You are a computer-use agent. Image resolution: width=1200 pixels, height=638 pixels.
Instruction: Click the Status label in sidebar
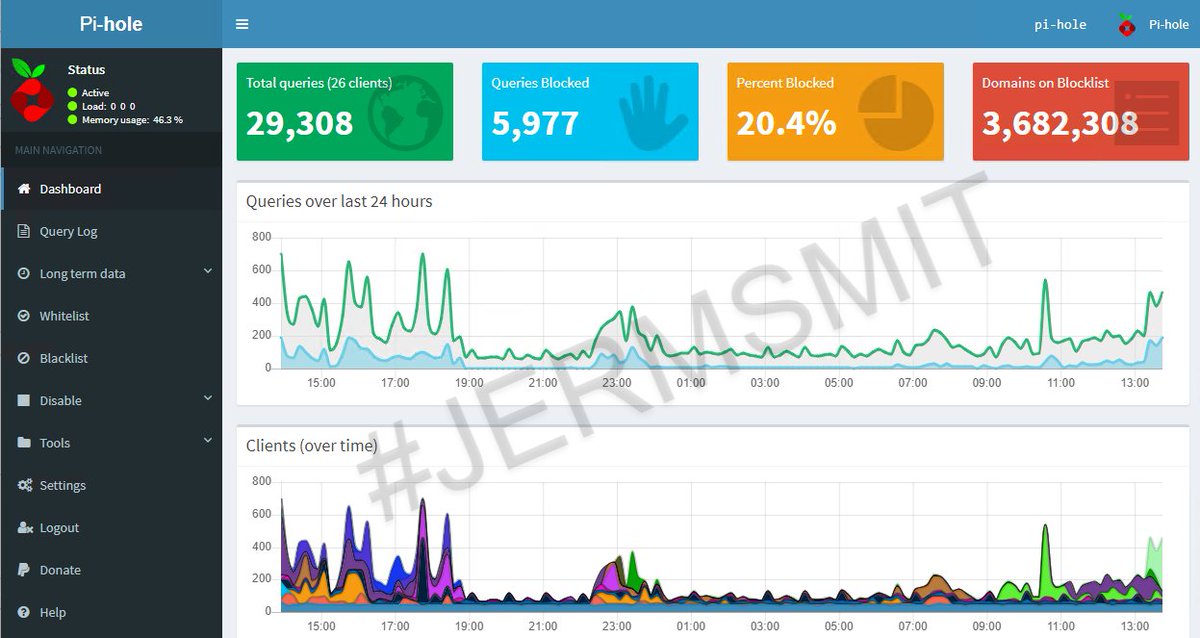point(86,70)
